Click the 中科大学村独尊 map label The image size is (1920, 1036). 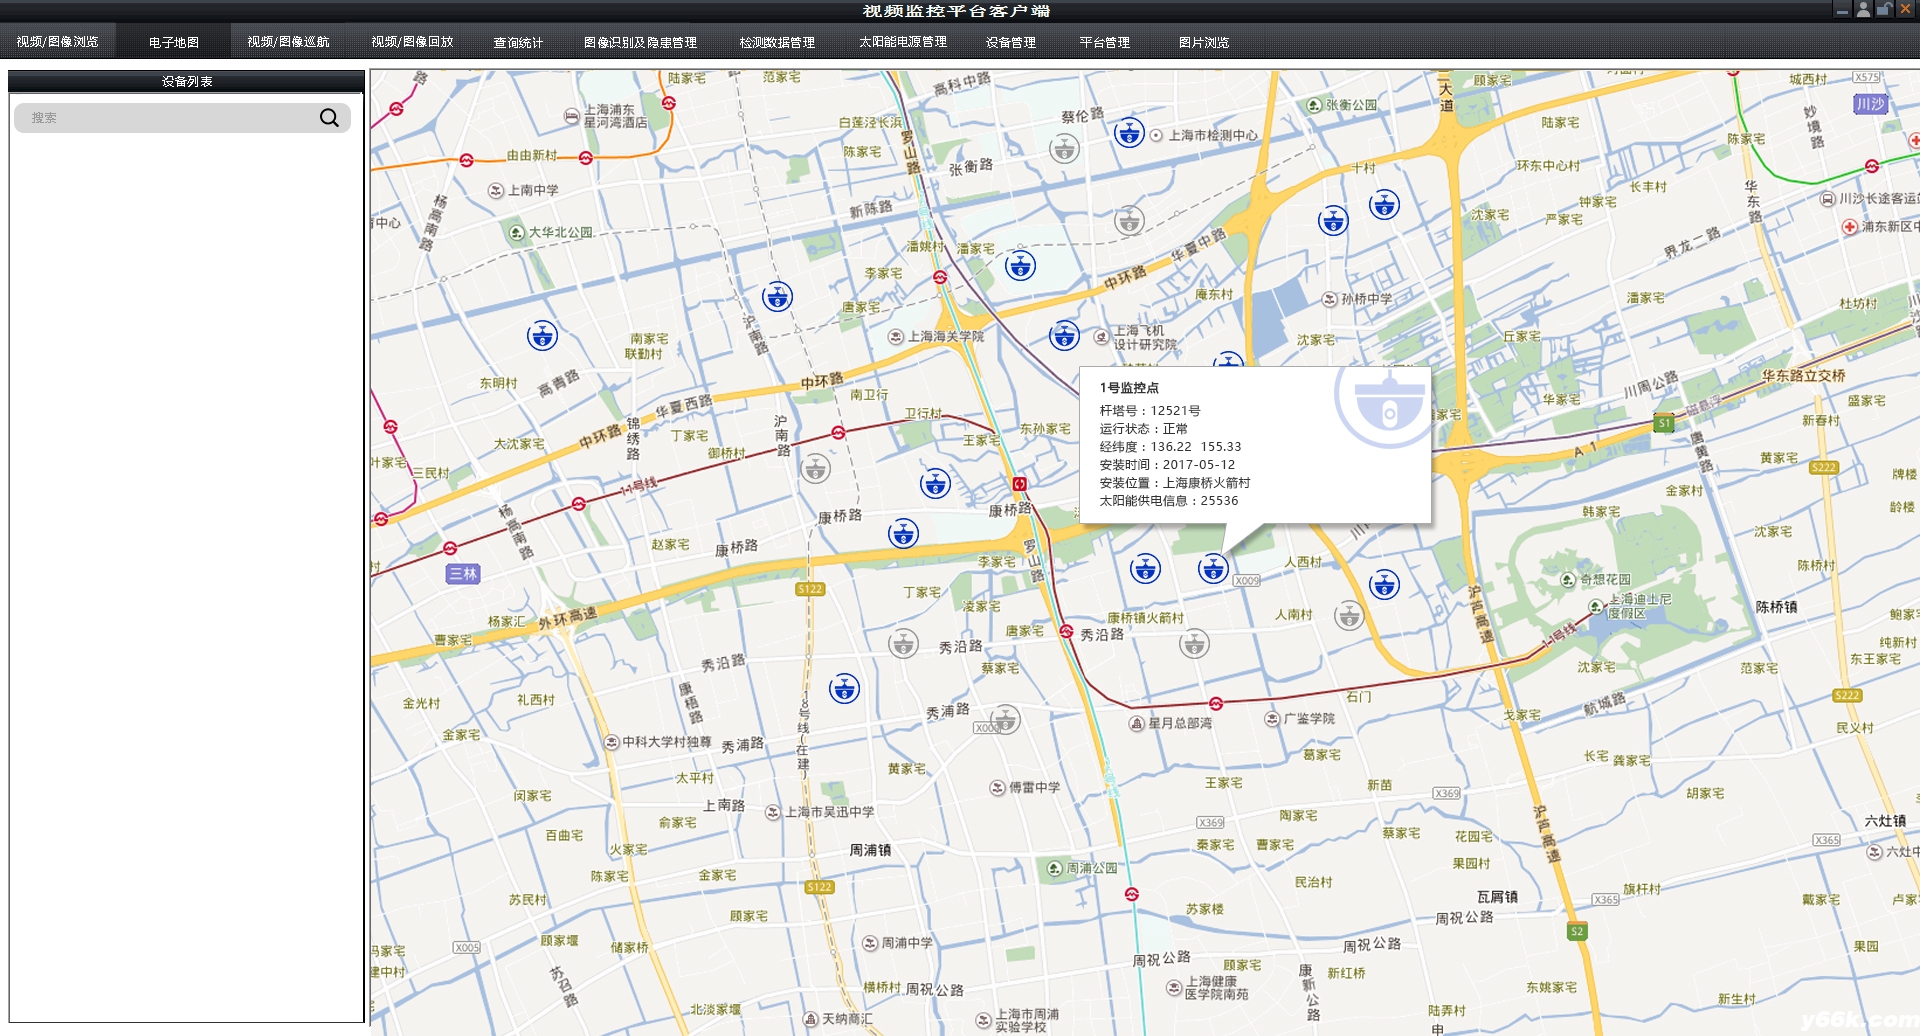click(666, 742)
